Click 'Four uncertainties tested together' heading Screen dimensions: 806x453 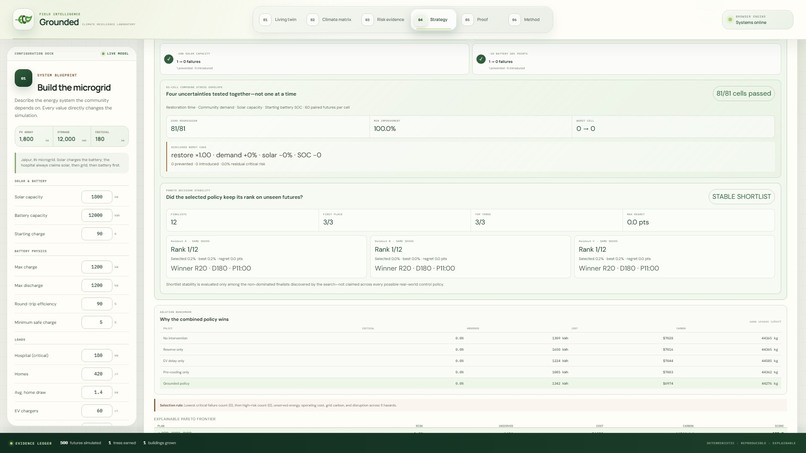(x=231, y=94)
